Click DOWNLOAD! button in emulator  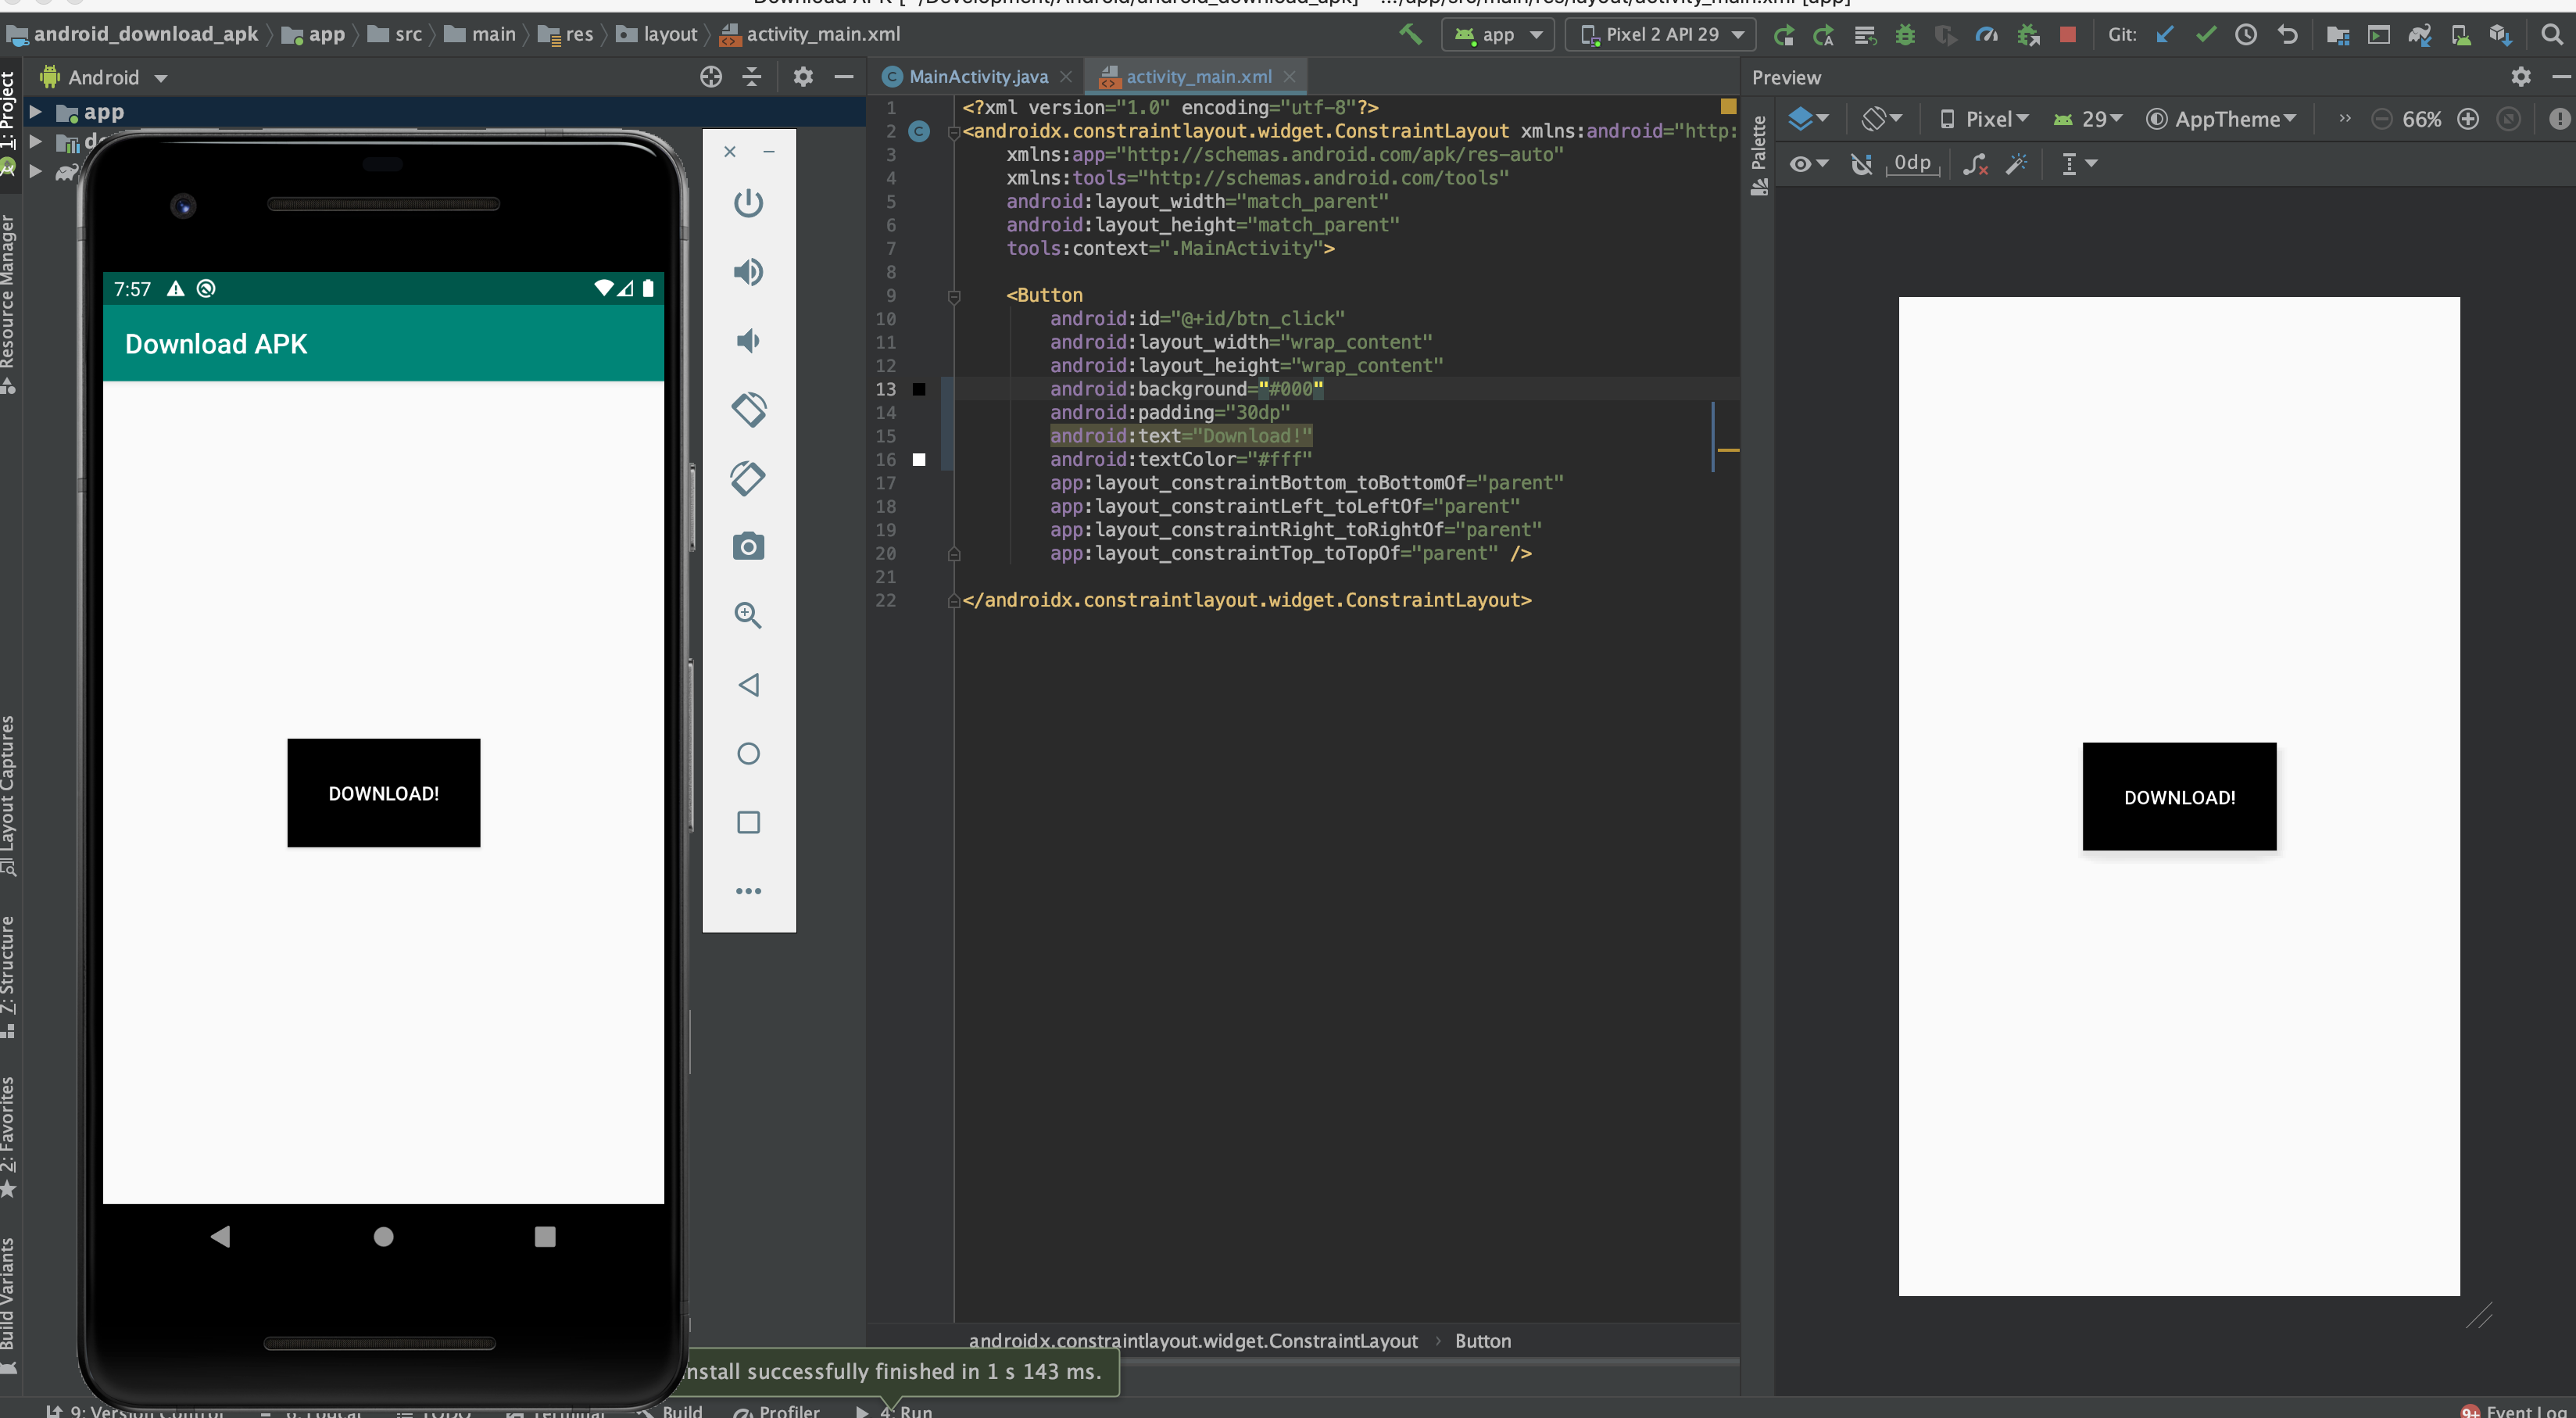383,793
